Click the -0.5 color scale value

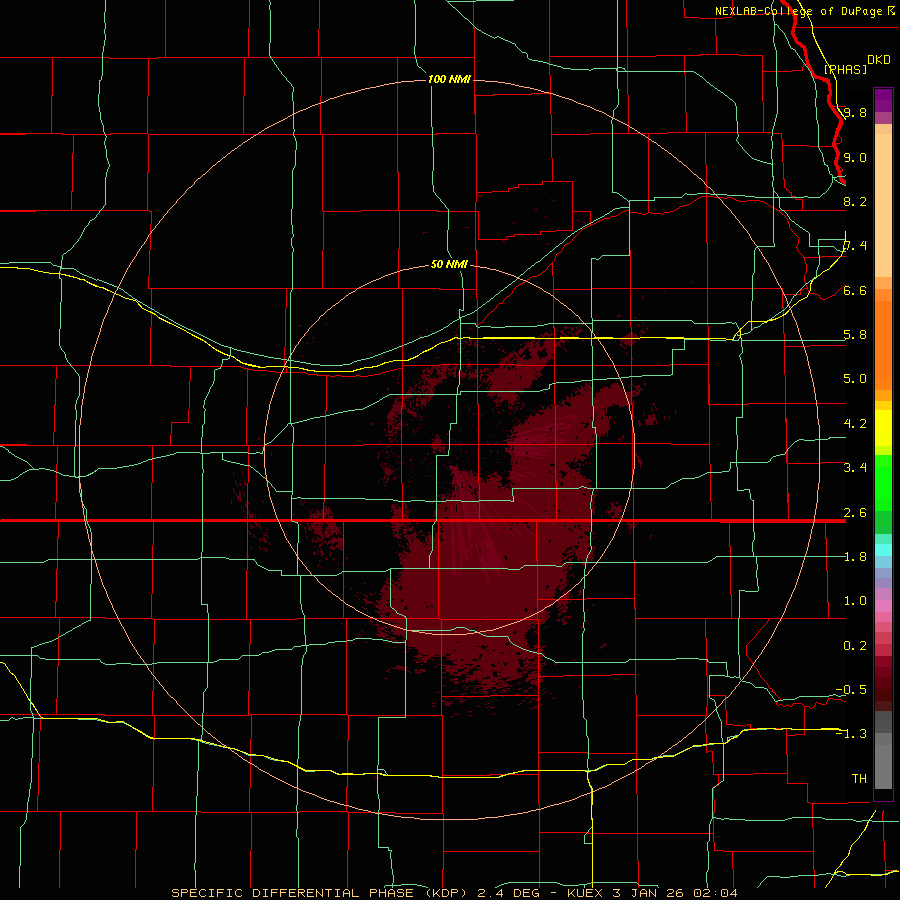[x=851, y=690]
